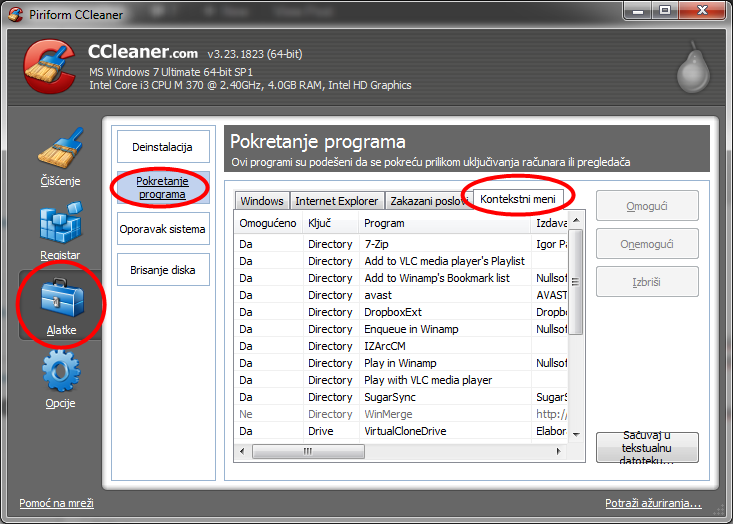Viewport: 733px width, 524px height.
Task: Switch to the Windows startup tab
Action: pyautogui.click(x=262, y=201)
